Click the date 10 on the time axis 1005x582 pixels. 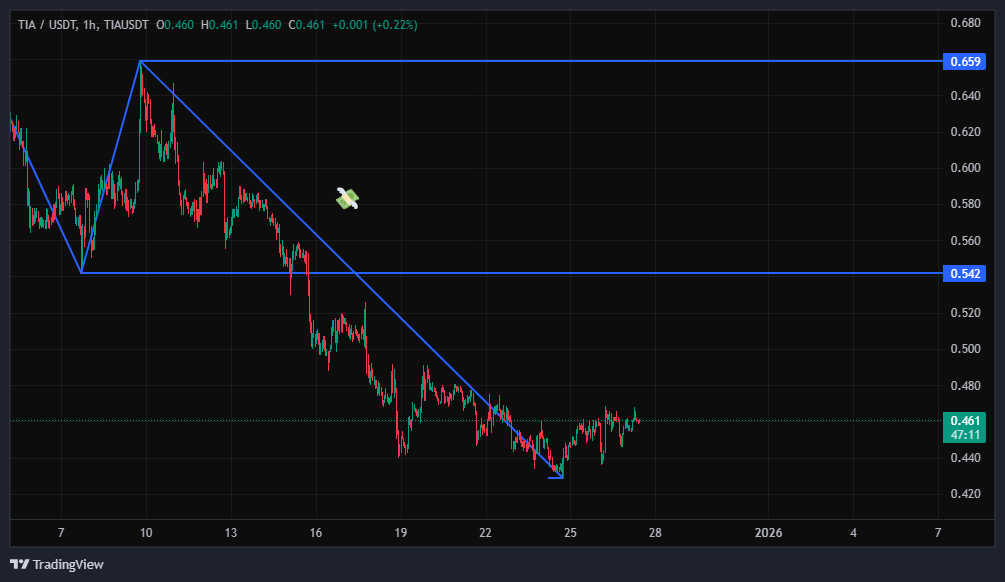[146, 533]
